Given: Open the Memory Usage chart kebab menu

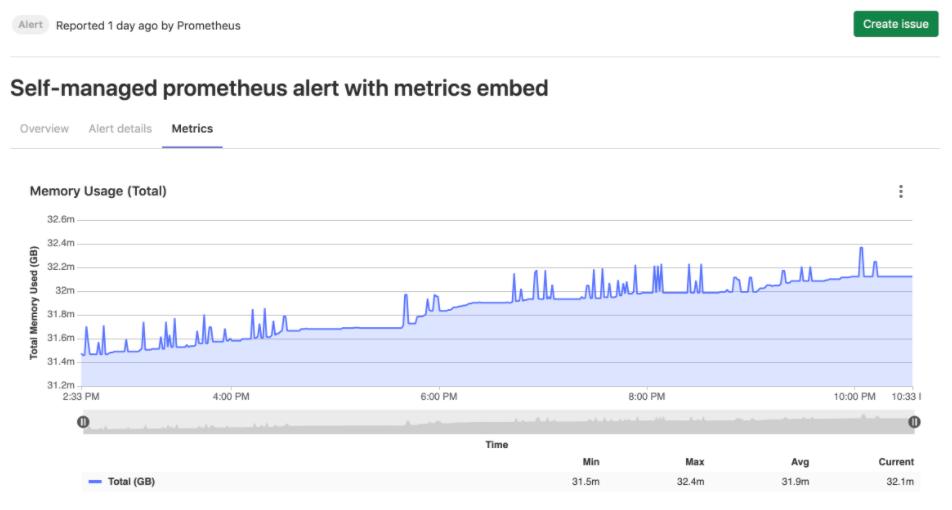Looking at the screenshot, I should tap(901, 192).
